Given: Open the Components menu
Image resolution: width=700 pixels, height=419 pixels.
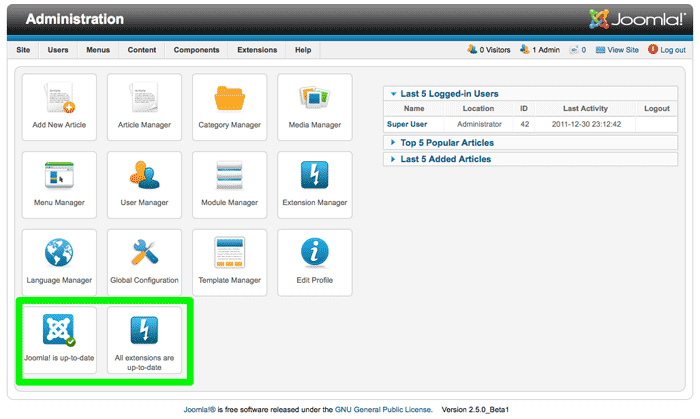Looking at the screenshot, I should (x=196, y=50).
